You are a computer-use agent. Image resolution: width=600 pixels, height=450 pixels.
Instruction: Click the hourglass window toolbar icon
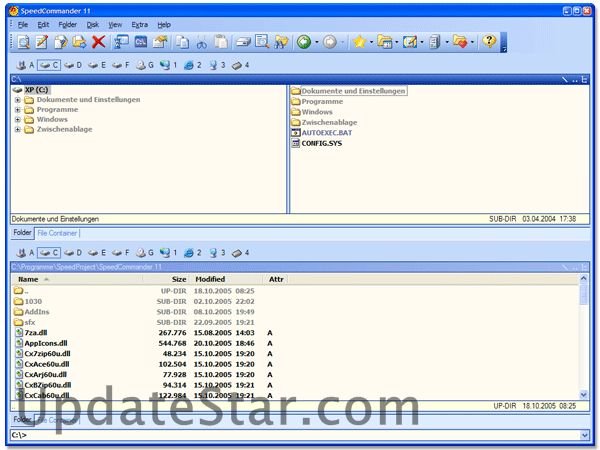pyautogui.click(x=122, y=42)
